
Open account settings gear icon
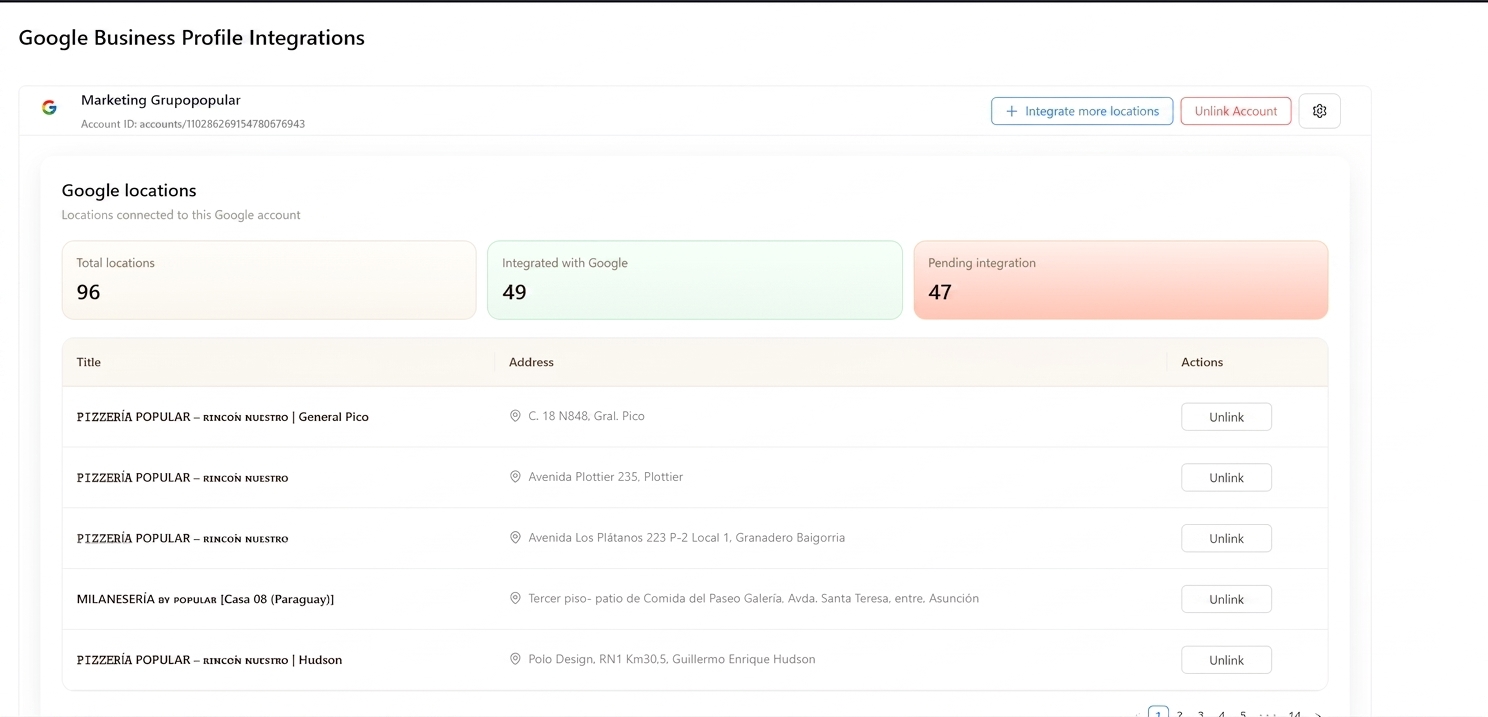(x=1319, y=111)
